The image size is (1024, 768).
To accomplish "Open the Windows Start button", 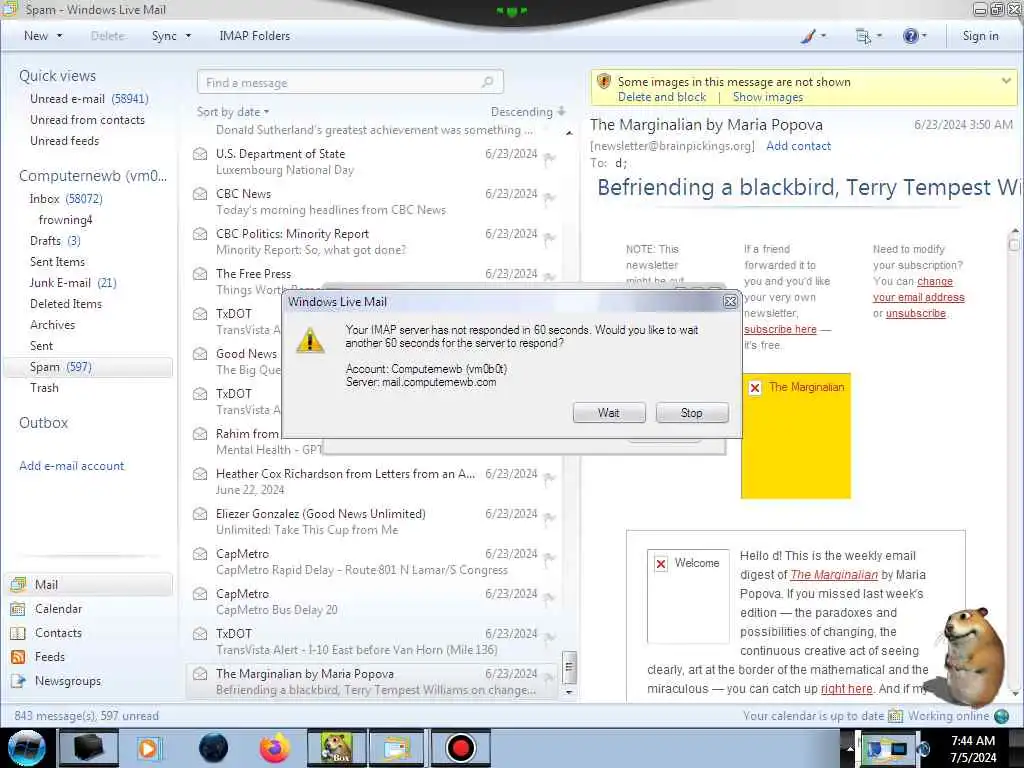I will tap(26, 748).
